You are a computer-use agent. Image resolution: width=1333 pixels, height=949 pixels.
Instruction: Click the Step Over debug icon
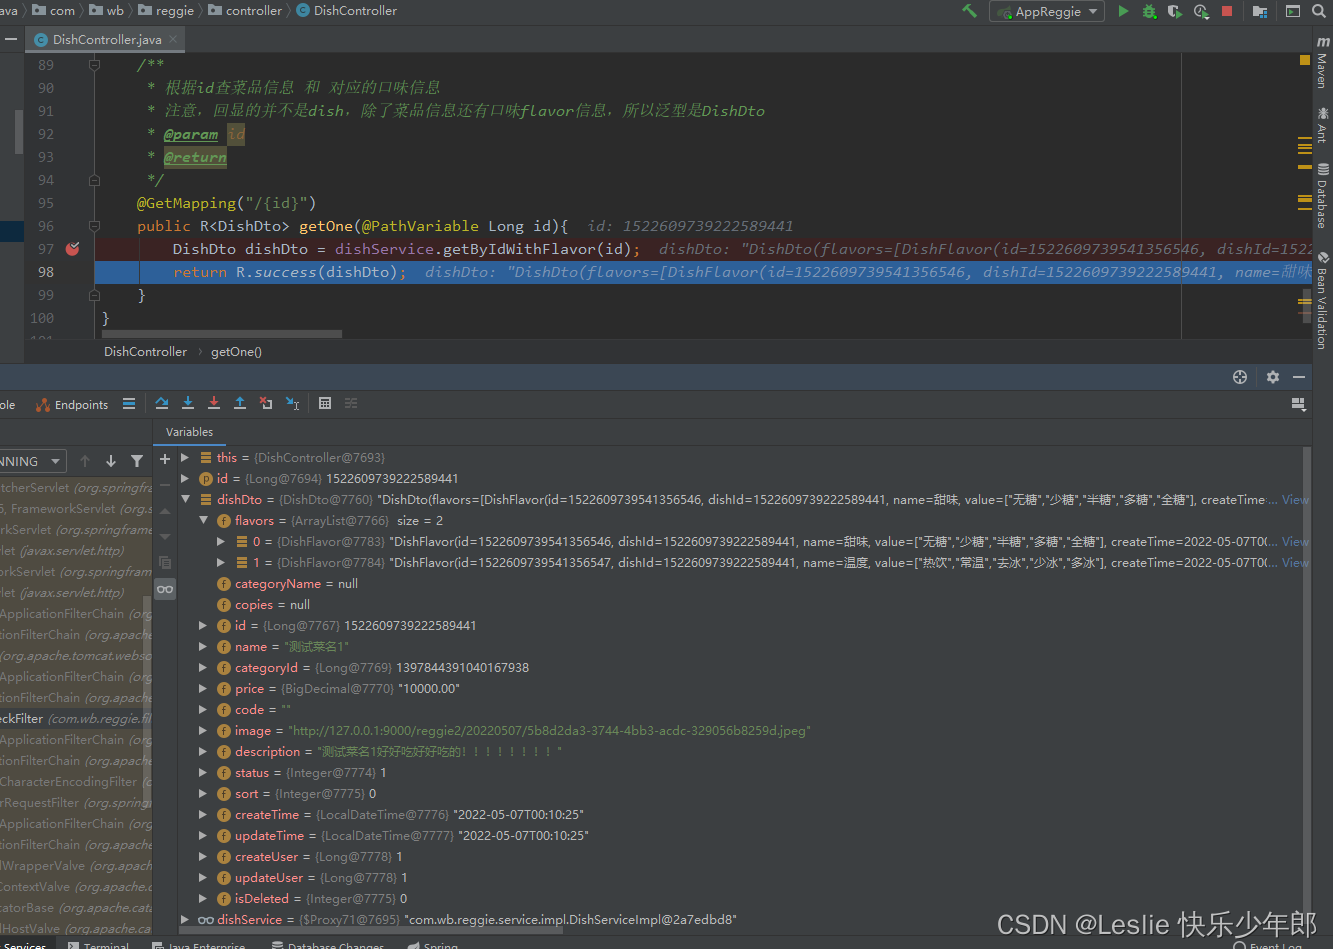[162, 403]
